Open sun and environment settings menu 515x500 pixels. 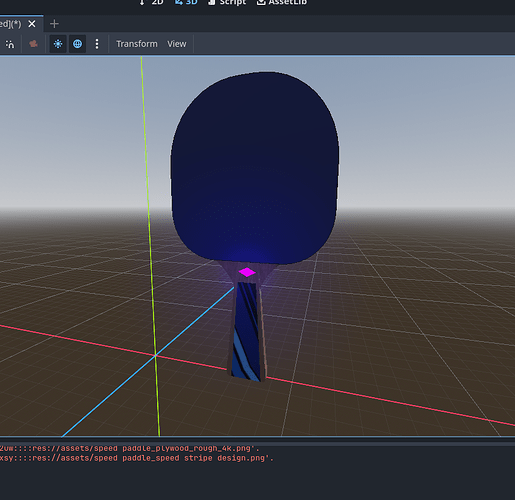97,44
